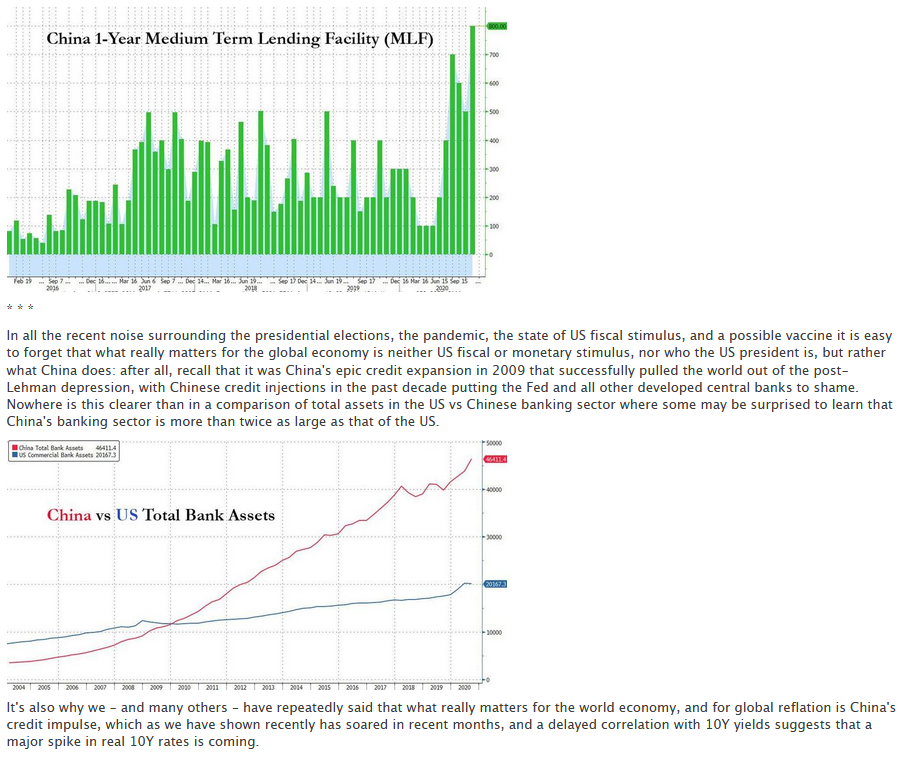
Task: Open the China vs US bank assets chart
Action: coord(257,566)
